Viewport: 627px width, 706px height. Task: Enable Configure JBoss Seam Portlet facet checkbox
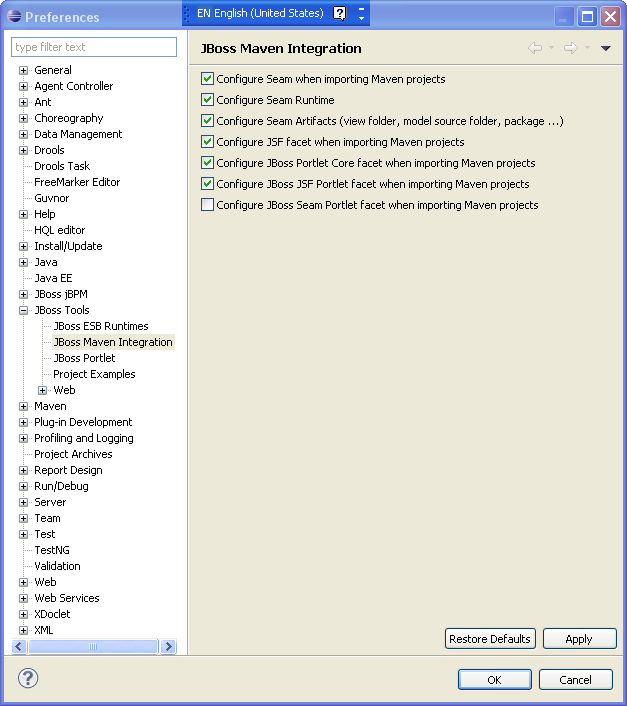(x=207, y=205)
